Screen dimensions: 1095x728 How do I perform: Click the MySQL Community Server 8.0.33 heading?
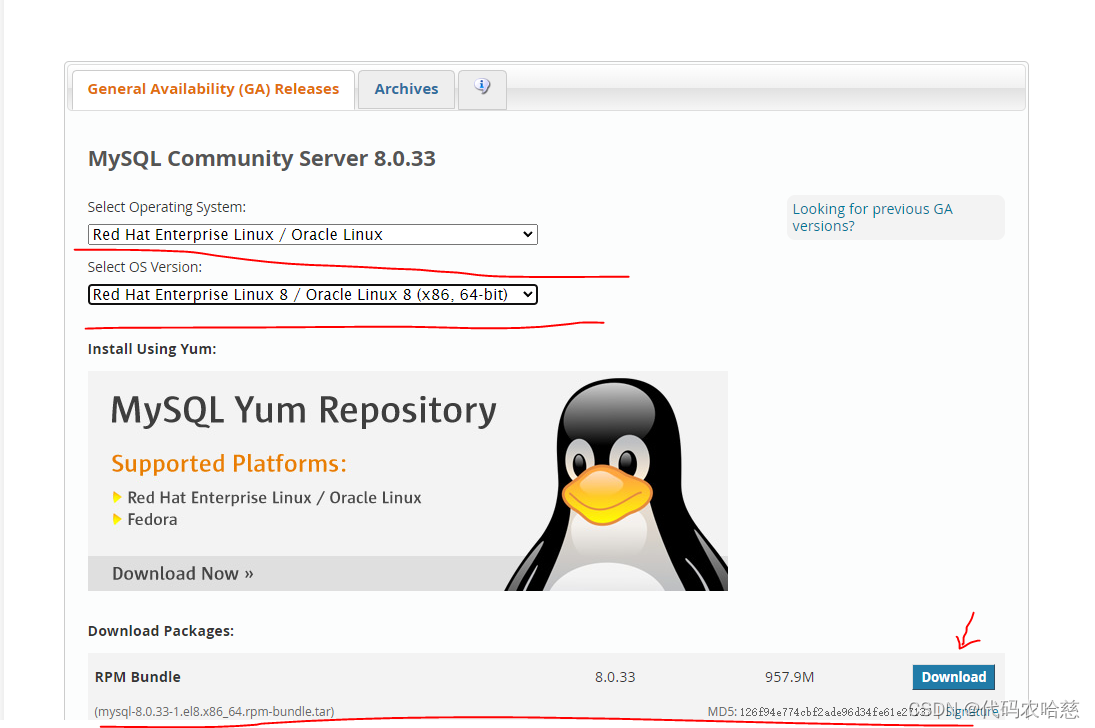click(261, 158)
